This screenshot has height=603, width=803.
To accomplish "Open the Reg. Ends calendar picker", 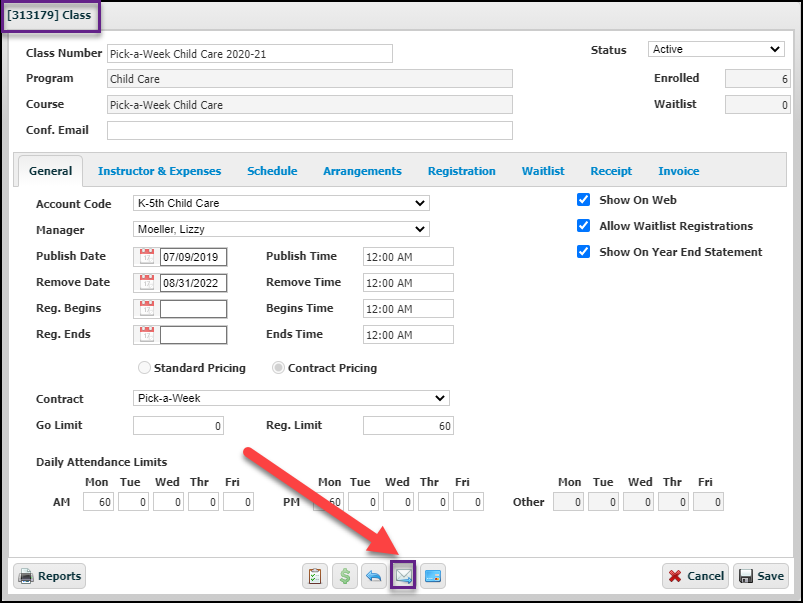I will [x=146, y=335].
